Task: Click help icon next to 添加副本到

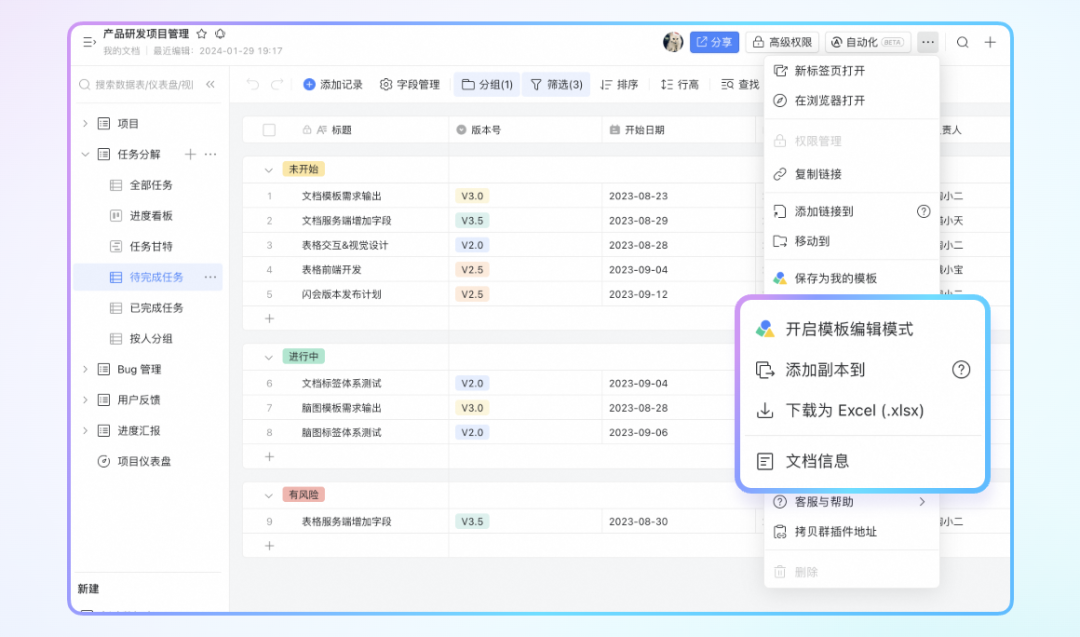Action: pos(960,370)
